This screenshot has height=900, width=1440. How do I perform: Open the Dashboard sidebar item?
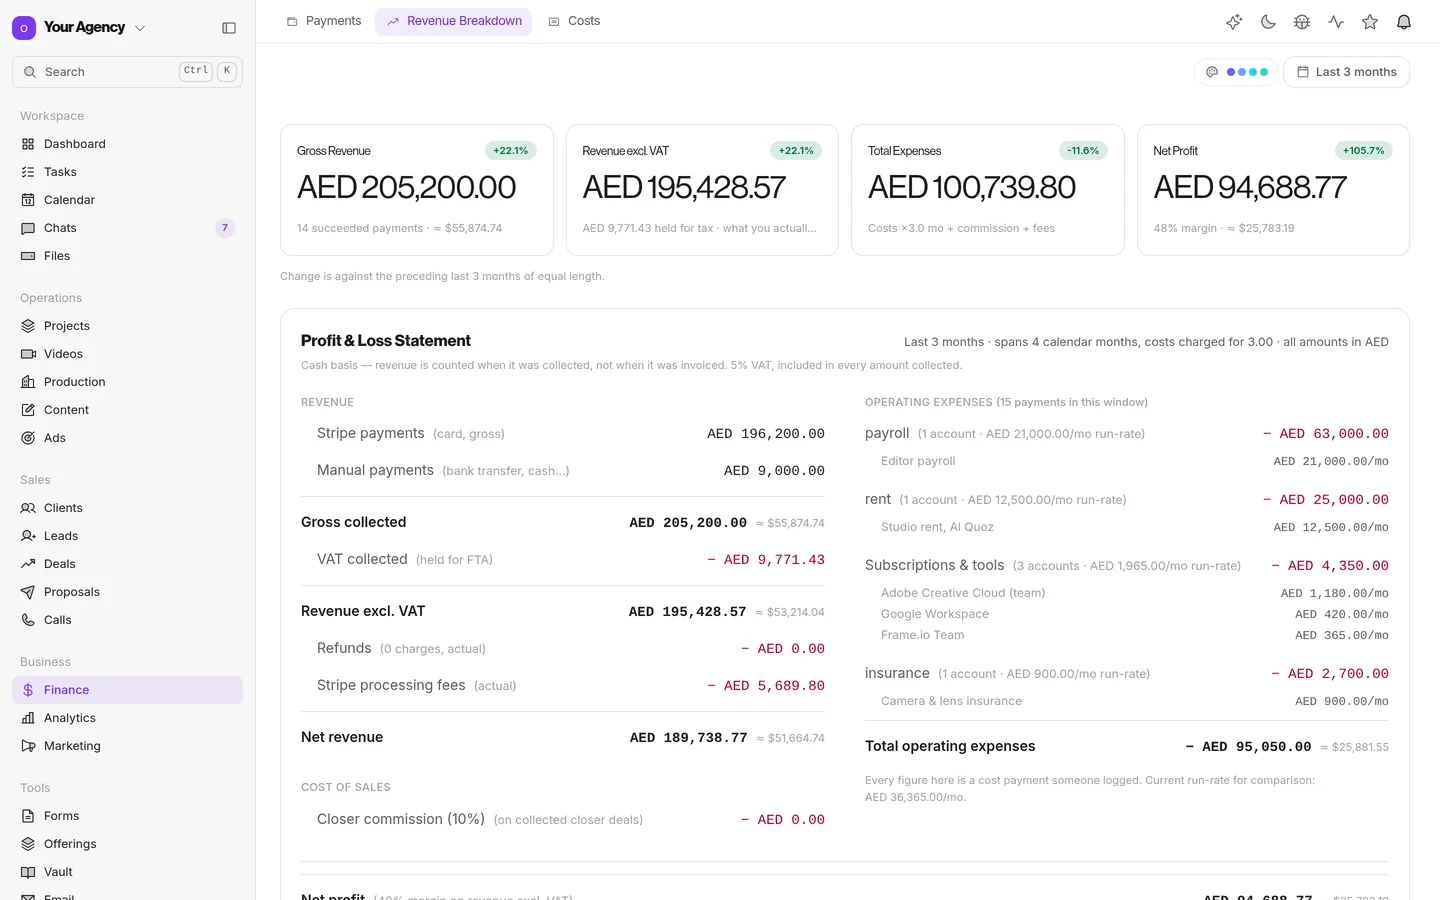coord(127,144)
